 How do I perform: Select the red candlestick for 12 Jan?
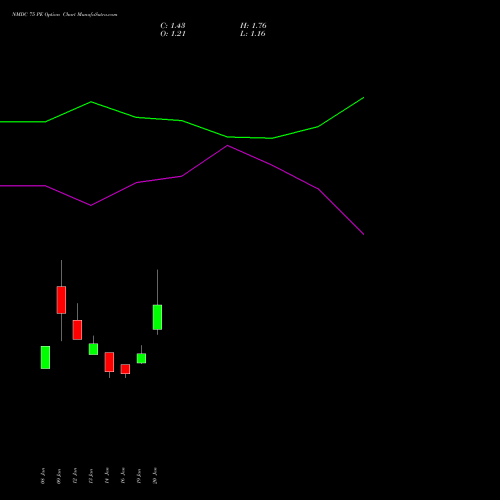point(77,330)
